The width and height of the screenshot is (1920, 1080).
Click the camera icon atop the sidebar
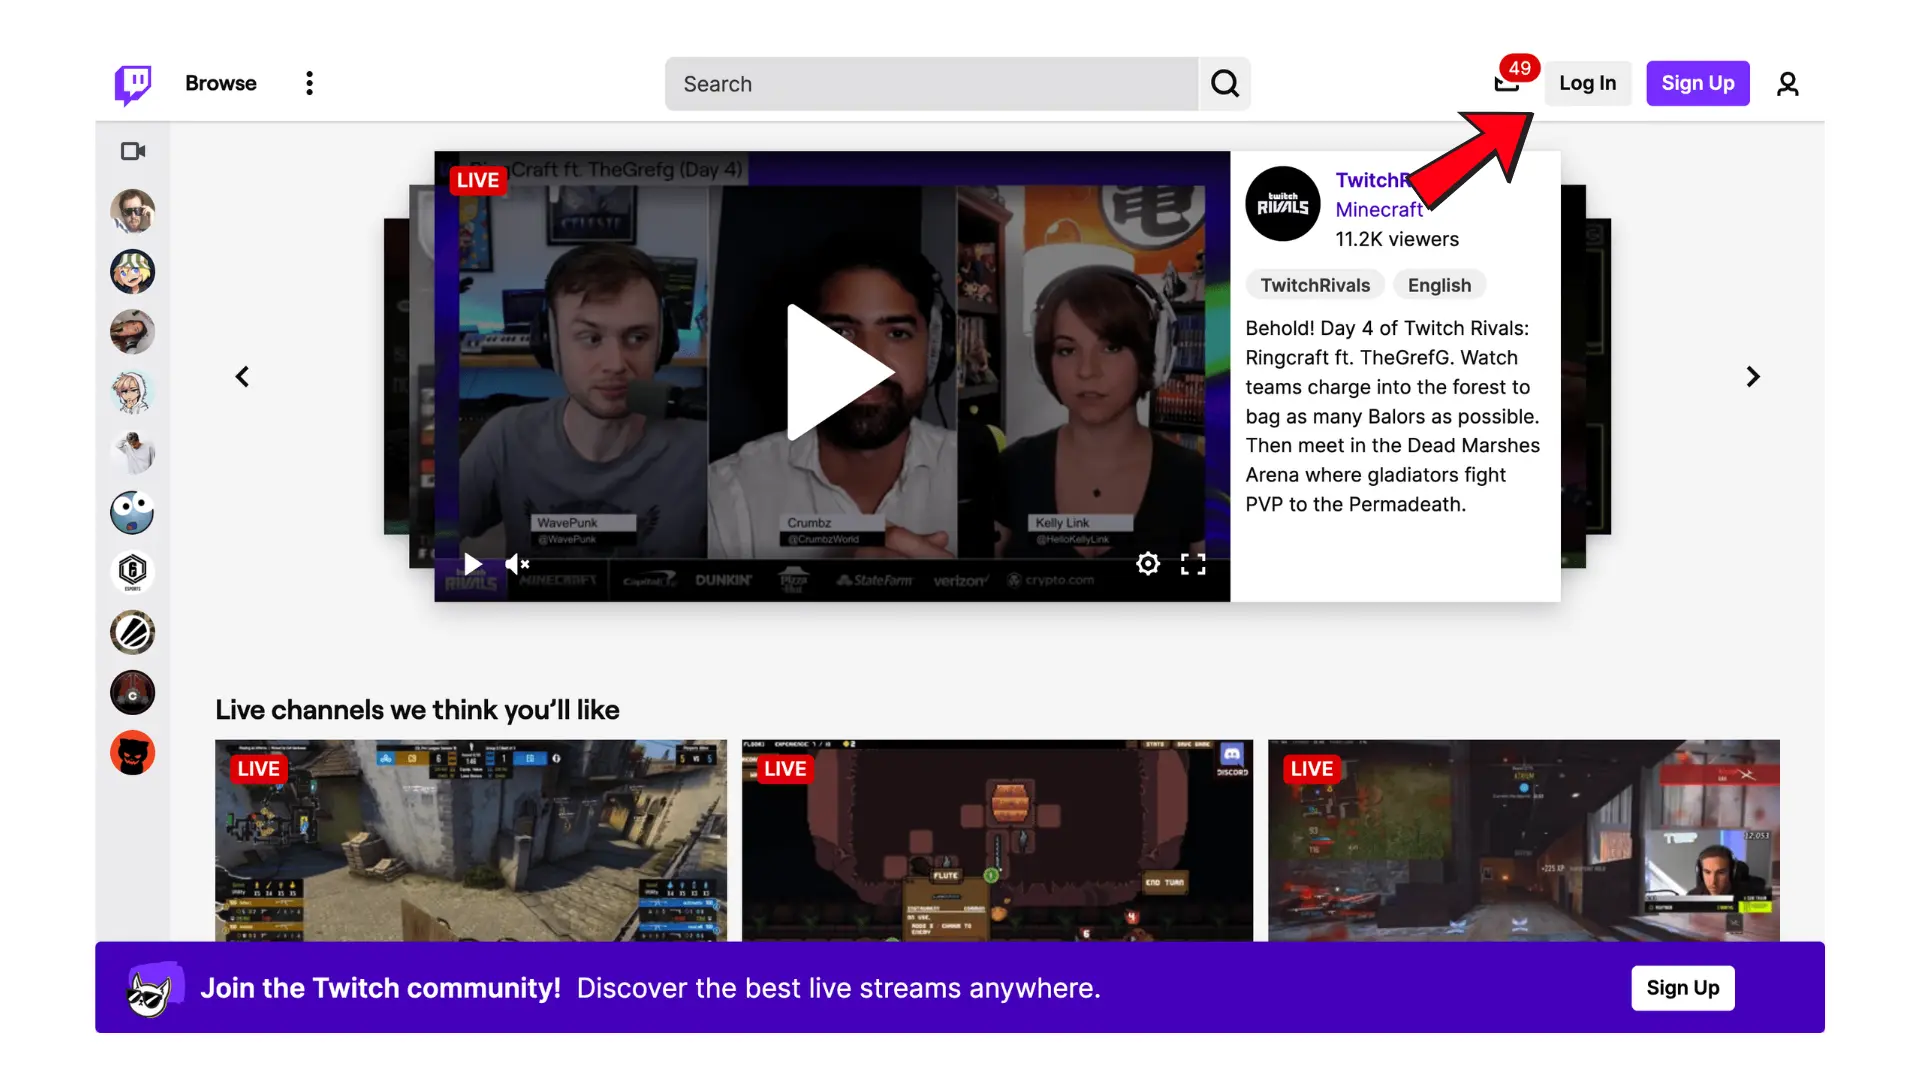(x=133, y=151)
